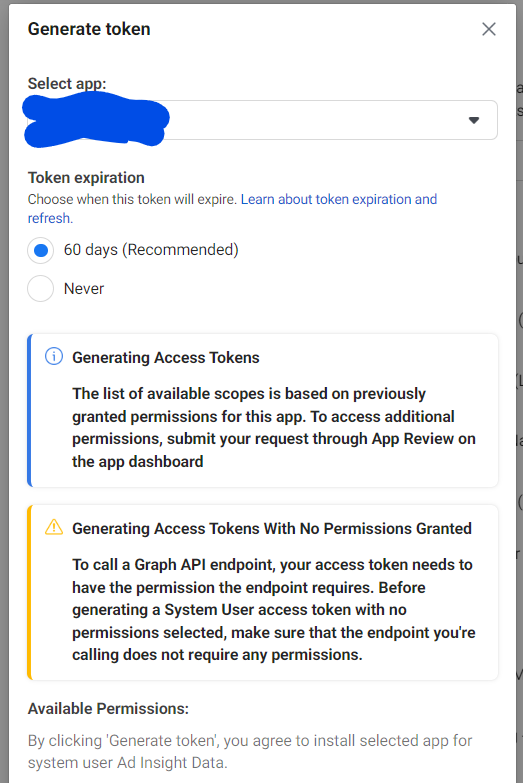This screenshot has width=523, height=783.
Task: Click the blue info card body text
Action: click(274, 427)
